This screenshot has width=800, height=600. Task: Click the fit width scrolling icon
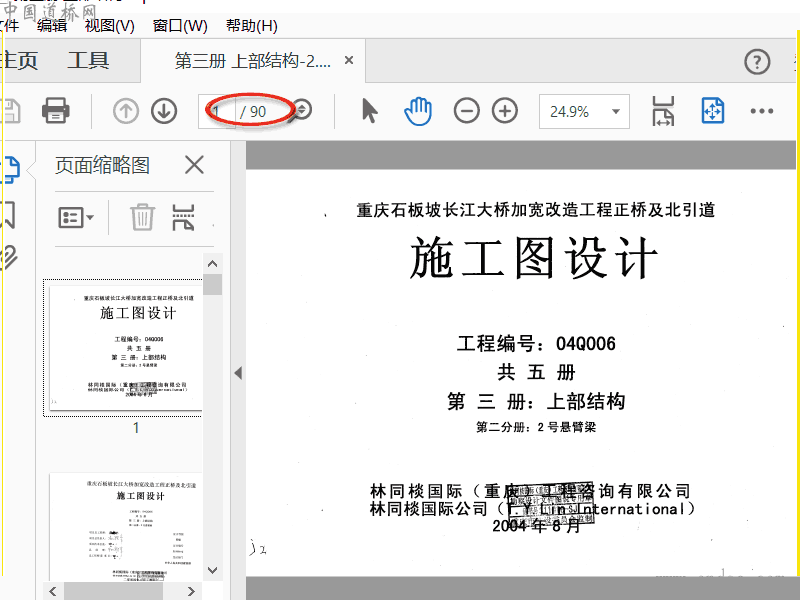pyautogui.click(x=663, y=111)
